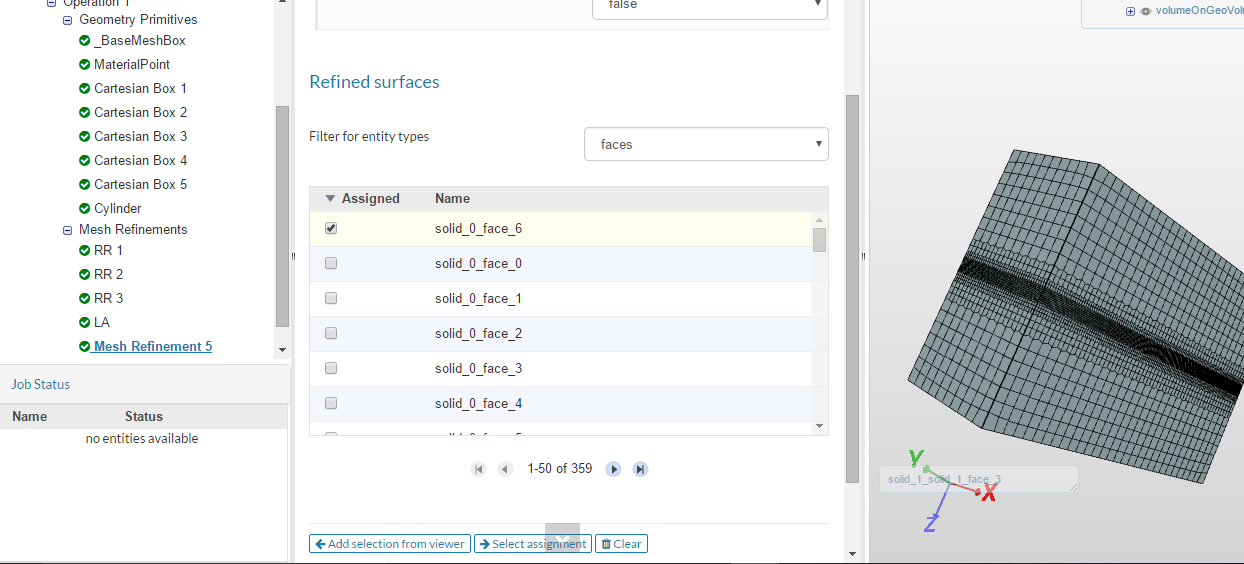
Task: Select Cartesian Box 4 in the tree
Action: tap(141, 161)
